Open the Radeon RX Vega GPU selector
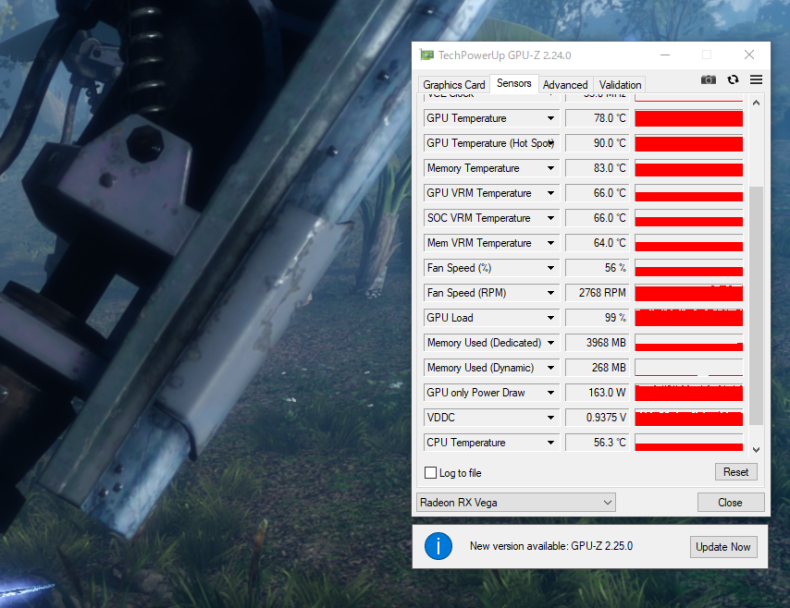Screen dimensions: 790x608 point(516,502)
